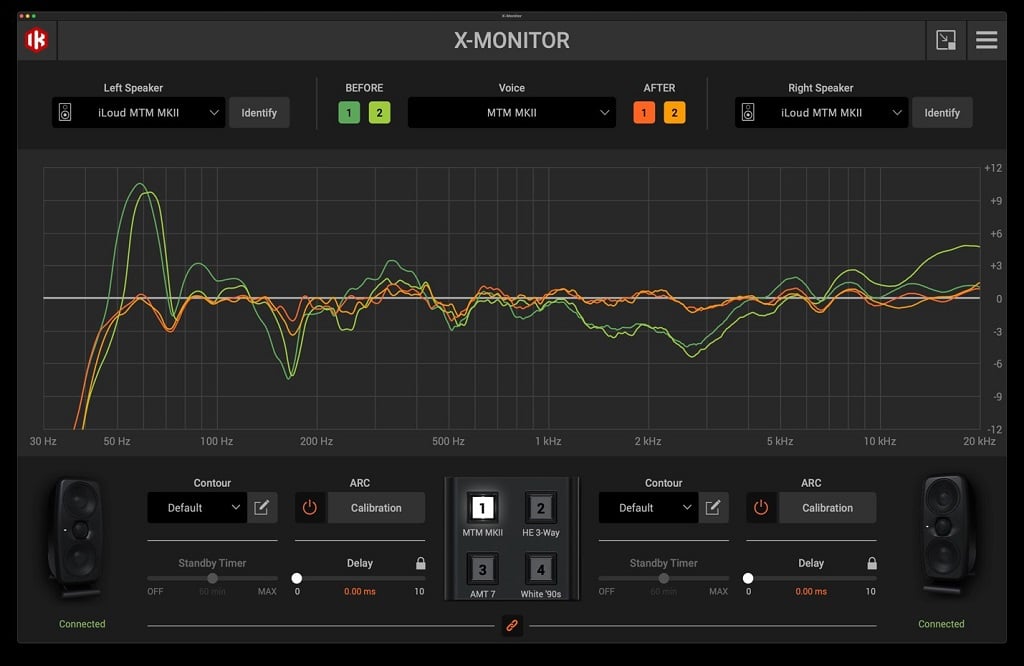Image resolution: width=1024 pixels, height=666 pixels.
Task: Select voice preset 4 White '90s
Action: (x=541, y=569)
